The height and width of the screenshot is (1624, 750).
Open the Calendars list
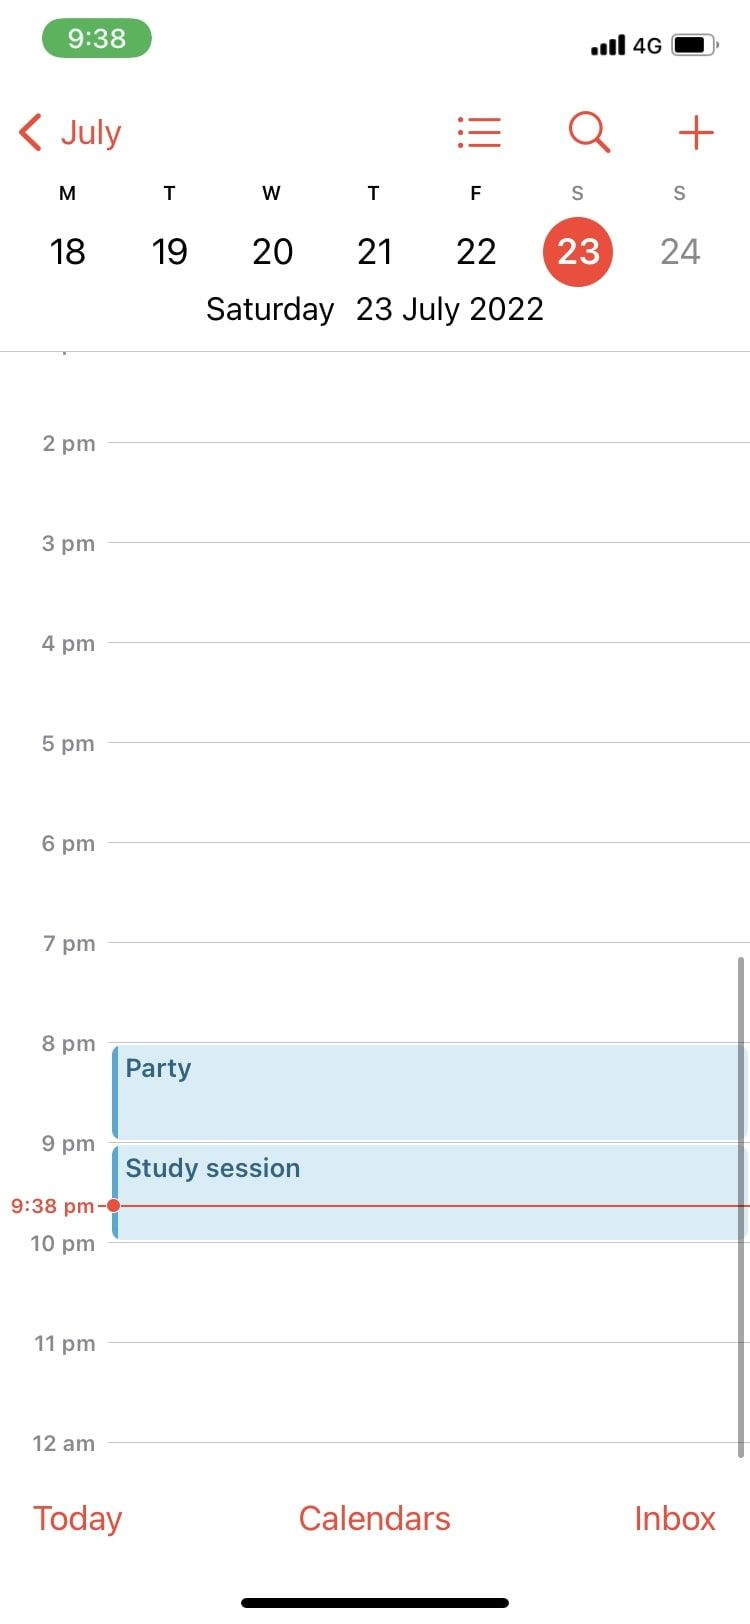click(375, 1518)
